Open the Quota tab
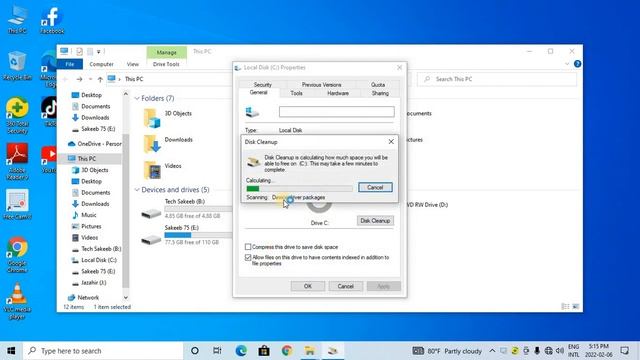The width and height of the screenshot is (640, 360). click(378, 84)
